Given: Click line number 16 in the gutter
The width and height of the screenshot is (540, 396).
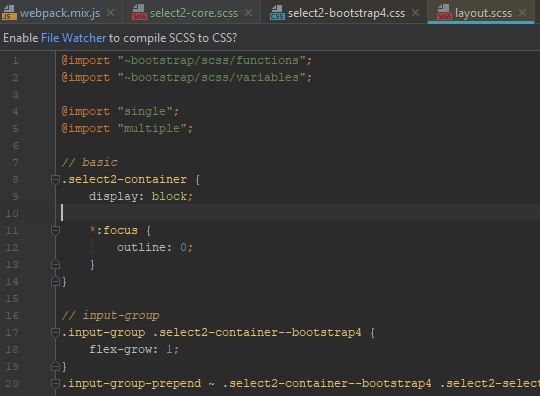Looking at the screenshot, I should coord(12,315).
